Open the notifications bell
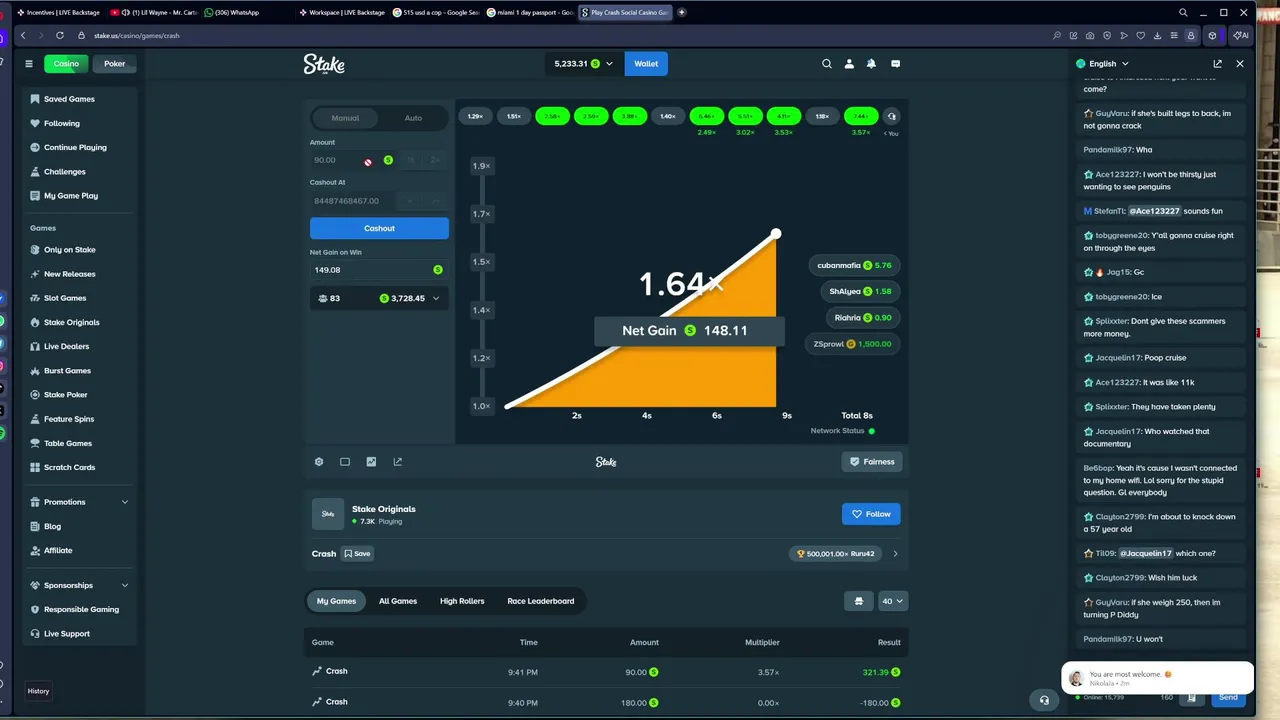 pos(871,63)
